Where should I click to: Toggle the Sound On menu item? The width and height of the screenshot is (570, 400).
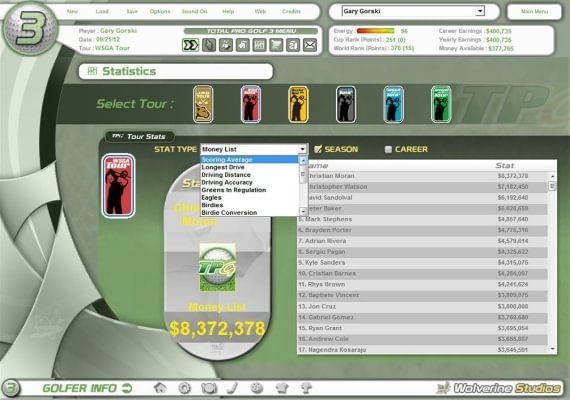(194, 12)
